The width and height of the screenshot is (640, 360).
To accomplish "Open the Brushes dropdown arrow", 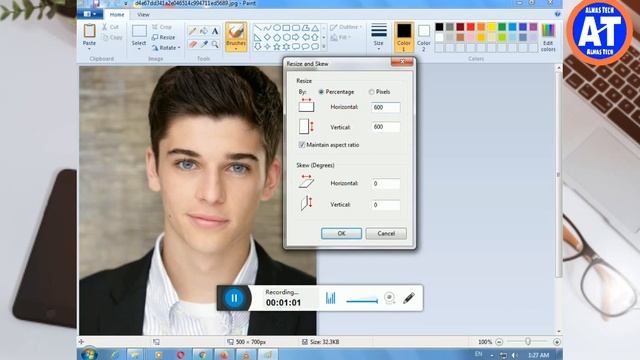I will coord(236,49).
